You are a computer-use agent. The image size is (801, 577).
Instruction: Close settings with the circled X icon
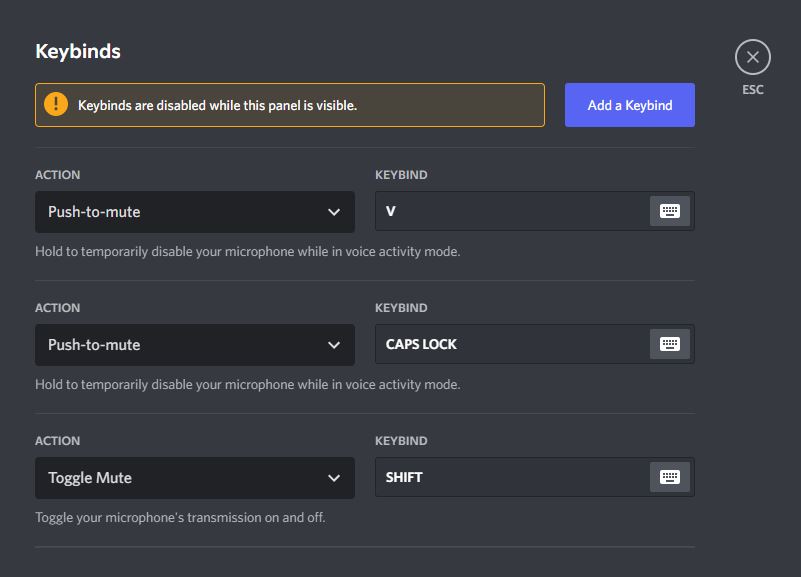pyautogui.click(x=752, y=57)
